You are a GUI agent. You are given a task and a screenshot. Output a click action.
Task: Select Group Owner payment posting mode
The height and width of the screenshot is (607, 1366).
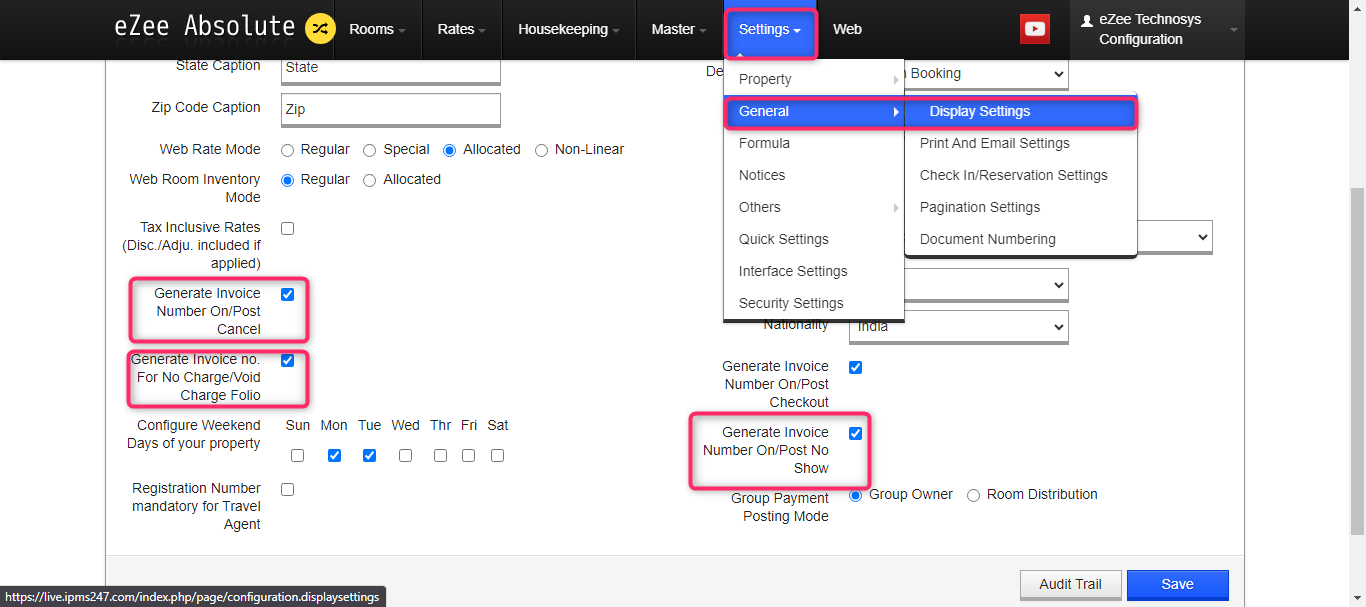pos(856,495)
